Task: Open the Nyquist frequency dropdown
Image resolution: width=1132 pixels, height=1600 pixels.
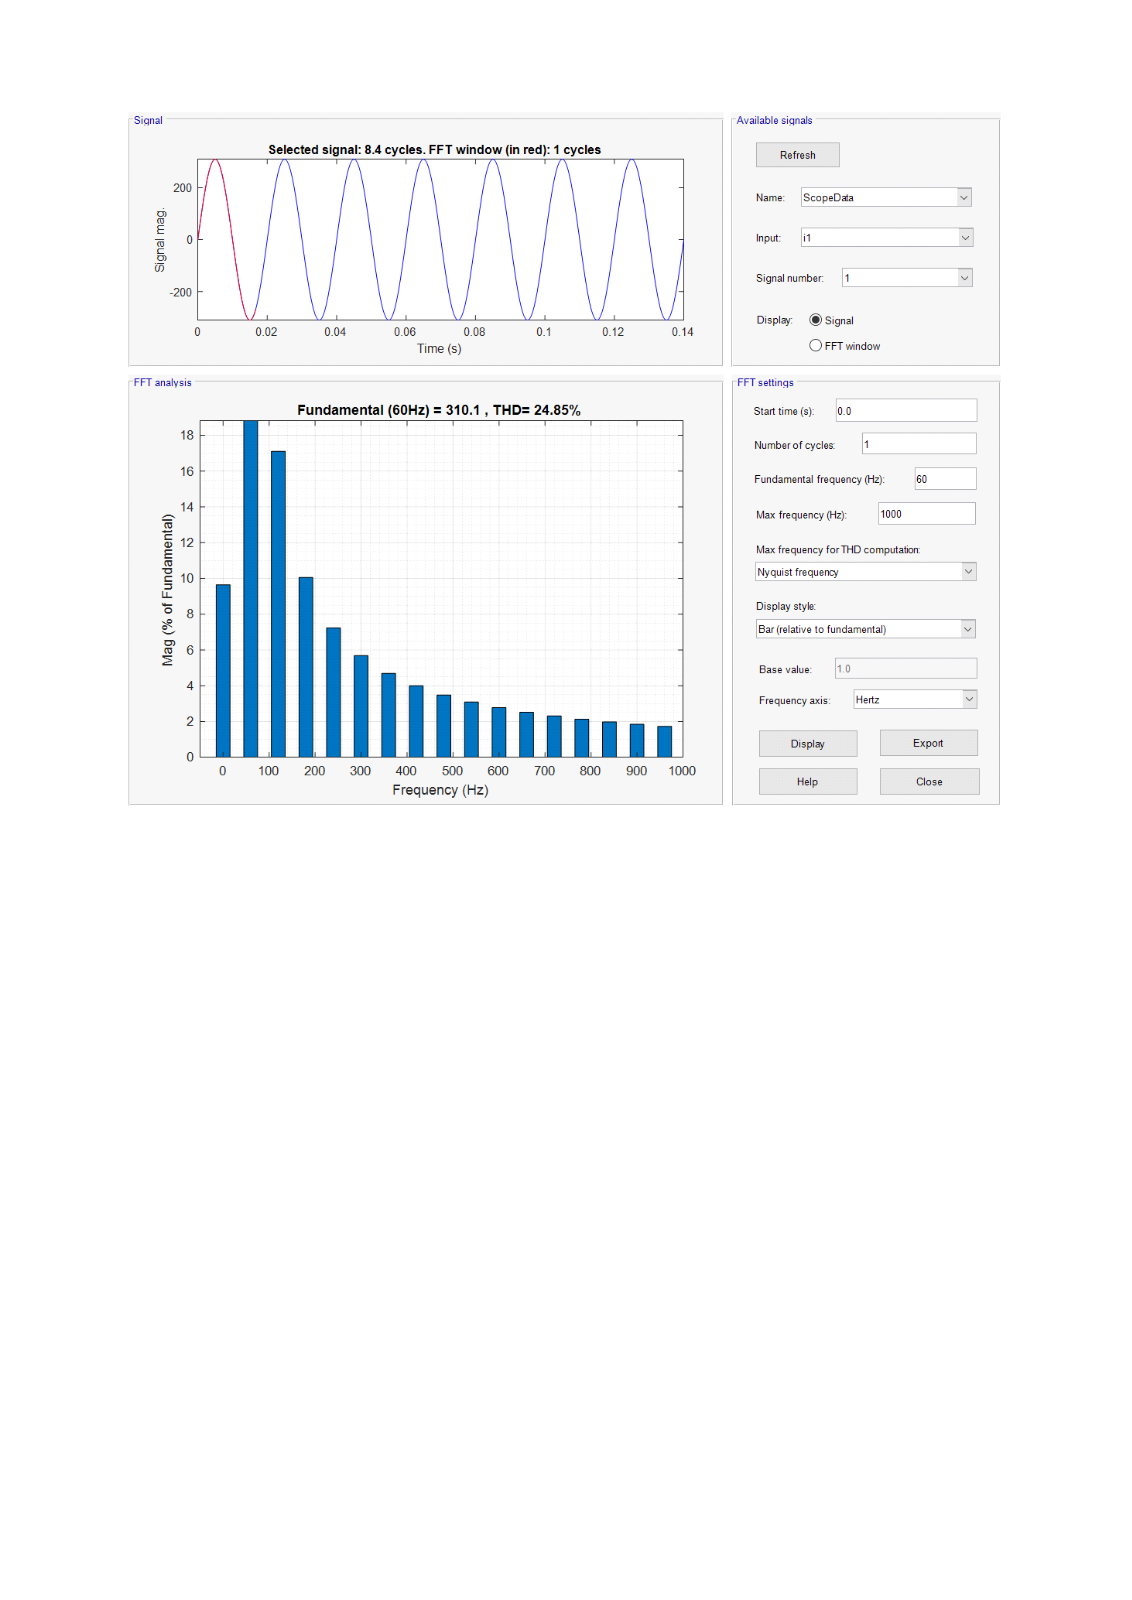Action: click(x=865, y=572)
